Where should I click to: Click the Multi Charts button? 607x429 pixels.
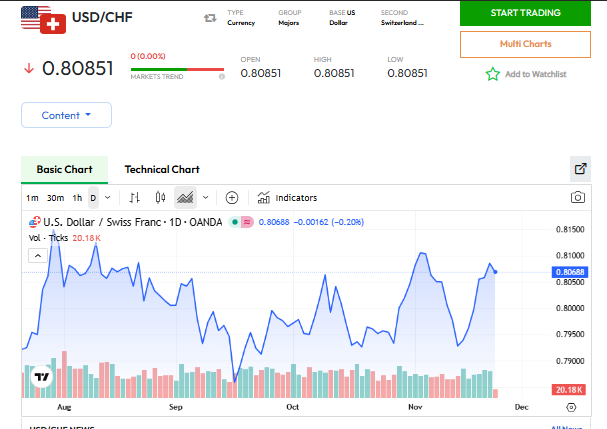[x=525, y=44]
